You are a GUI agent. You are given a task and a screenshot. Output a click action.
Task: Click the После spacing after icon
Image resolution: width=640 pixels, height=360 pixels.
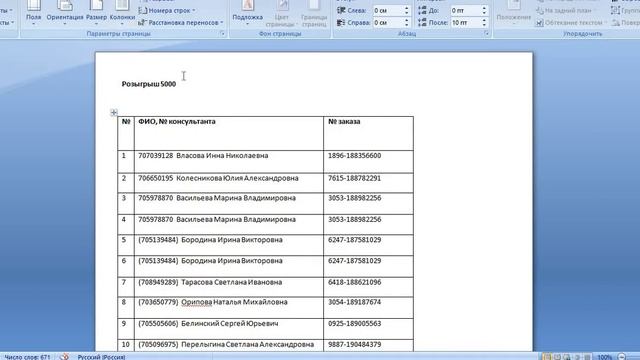coord(422,23)
